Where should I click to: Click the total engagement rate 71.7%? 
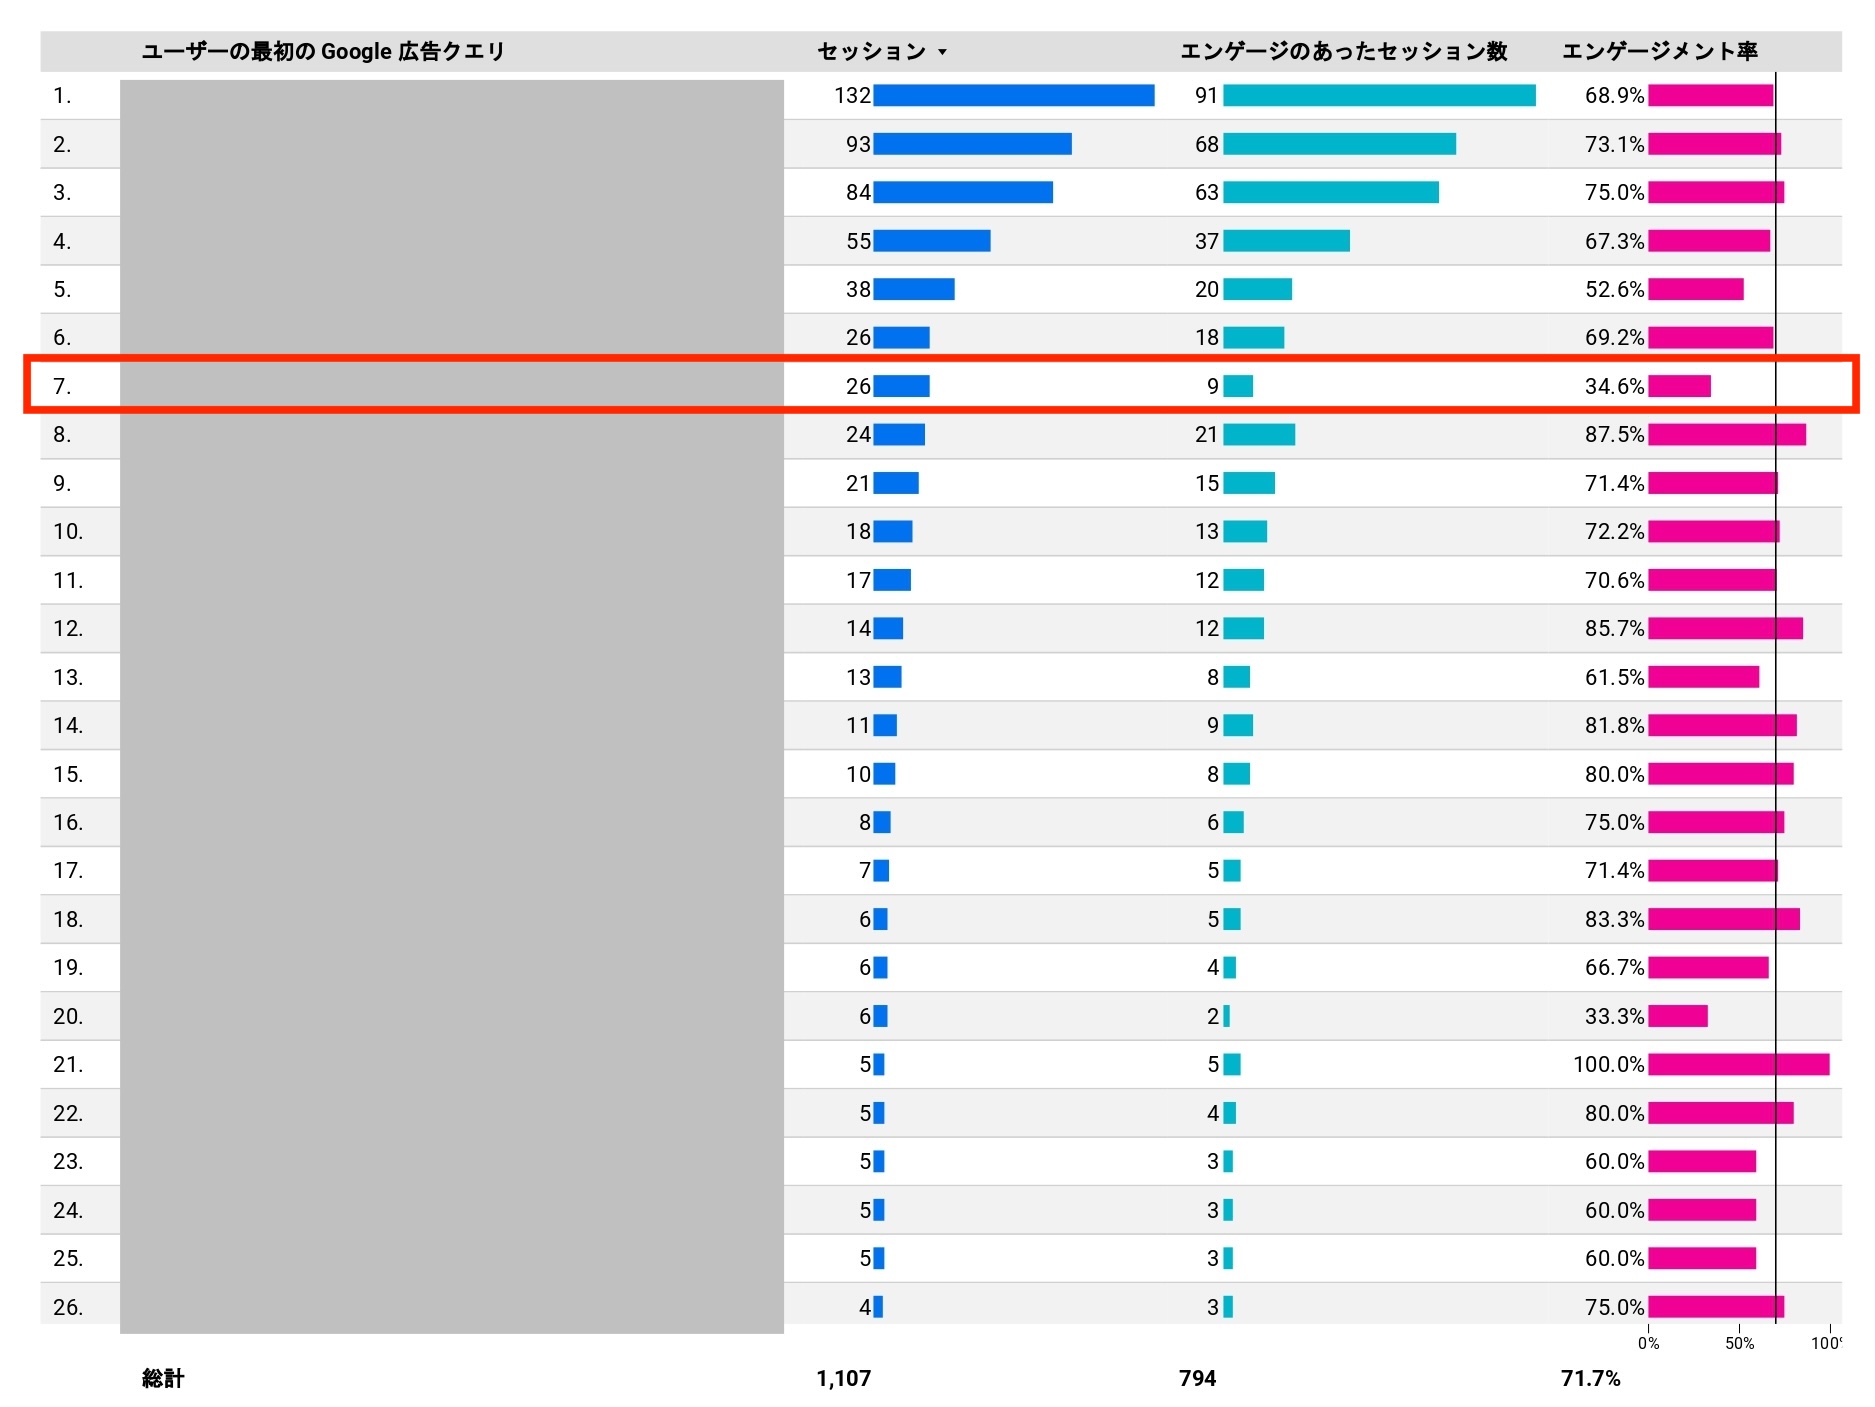[1590, 1379]
